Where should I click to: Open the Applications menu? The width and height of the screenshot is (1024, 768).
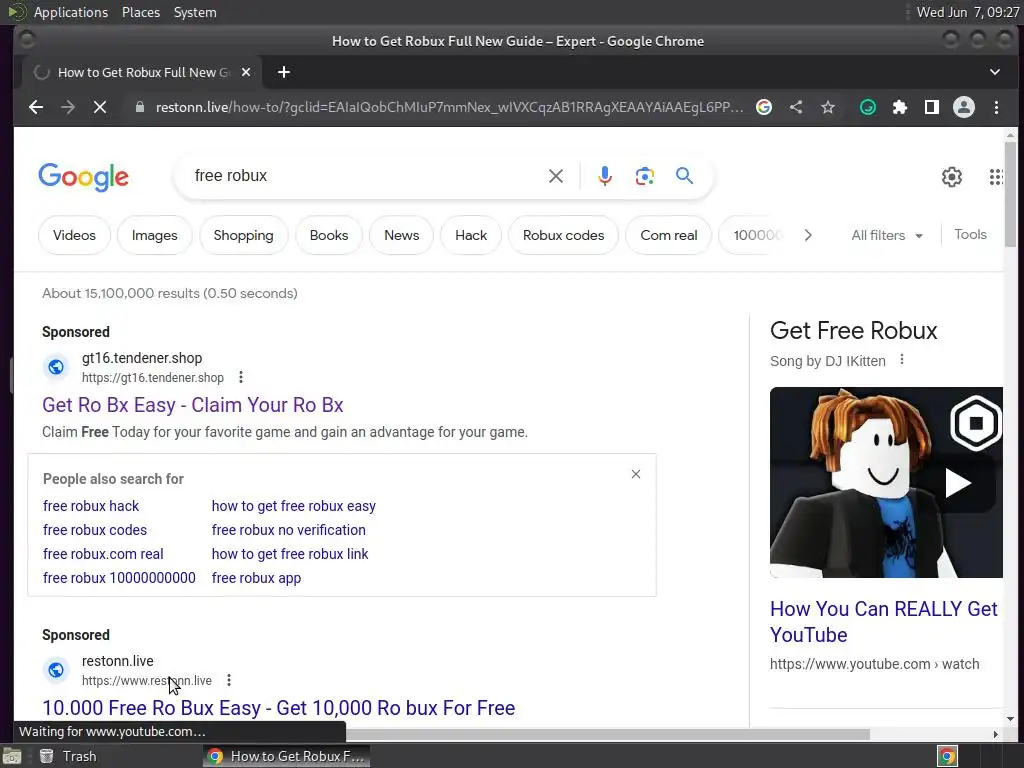click(71, 12)
